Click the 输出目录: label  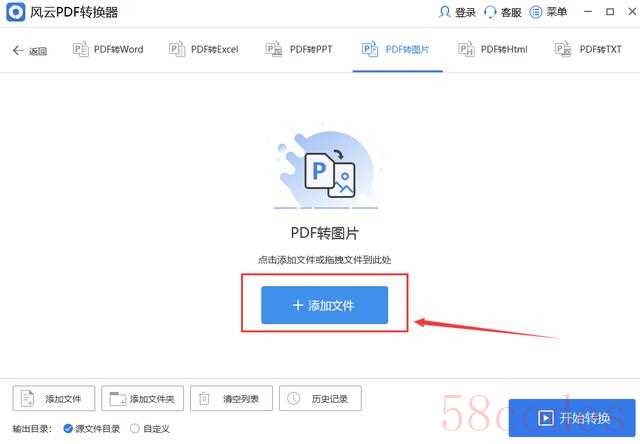coord(32,428)
